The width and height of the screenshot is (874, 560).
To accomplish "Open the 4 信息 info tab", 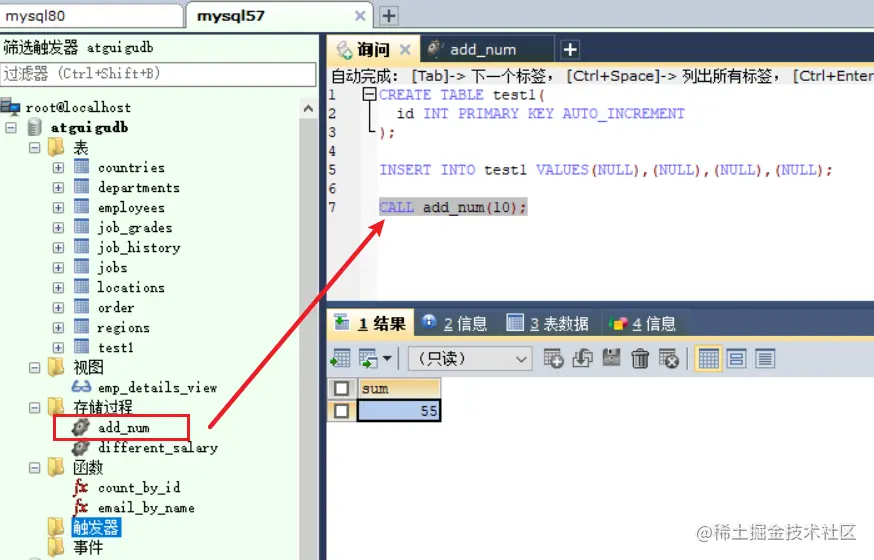I will click(642, 323).
